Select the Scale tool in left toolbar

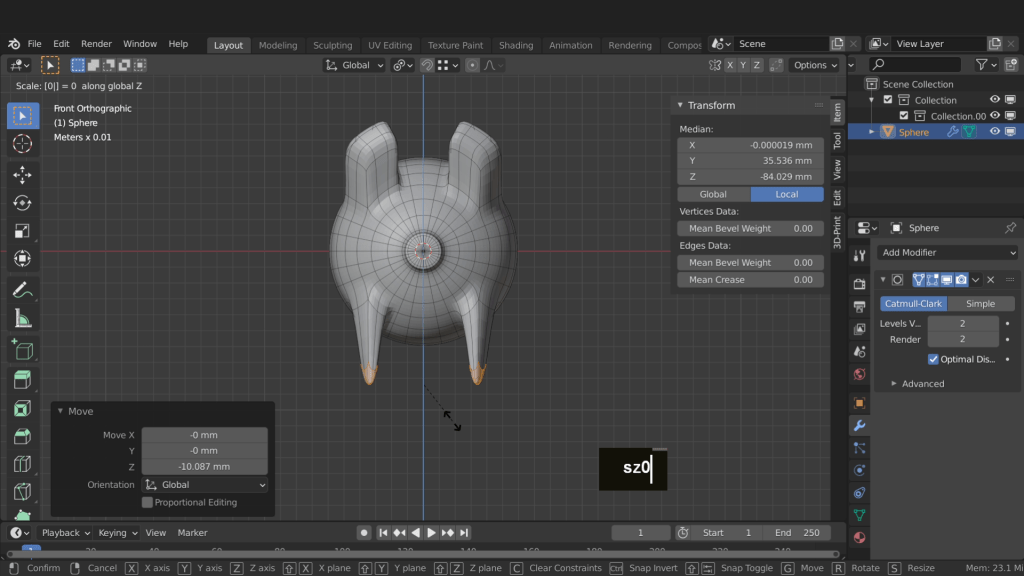[22, 231]
